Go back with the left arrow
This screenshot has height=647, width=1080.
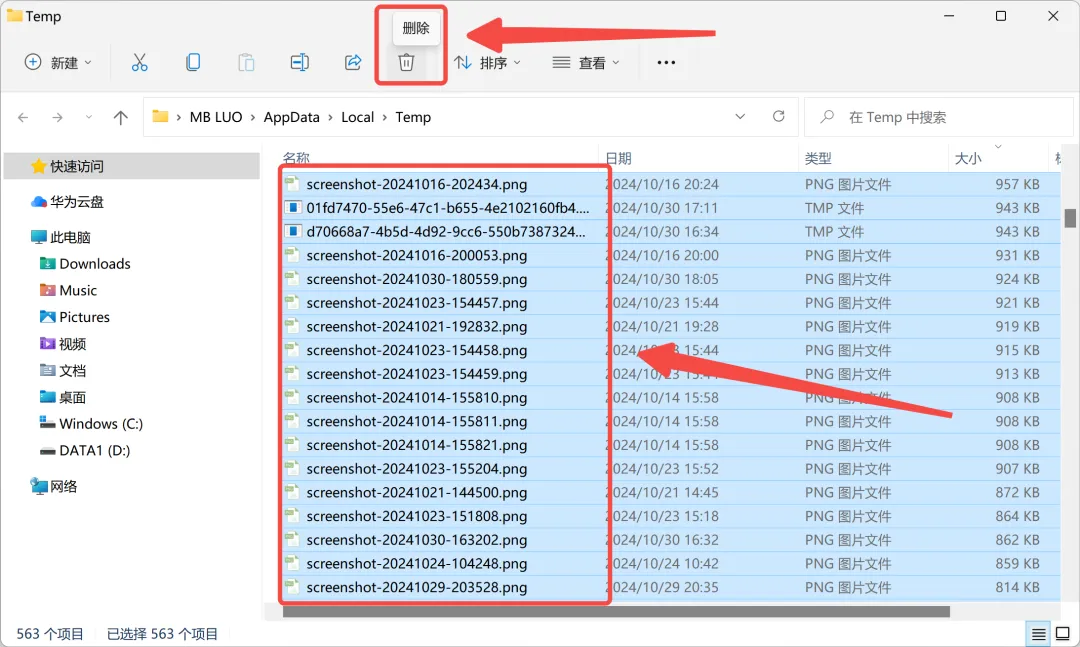[x=23, y=118]
